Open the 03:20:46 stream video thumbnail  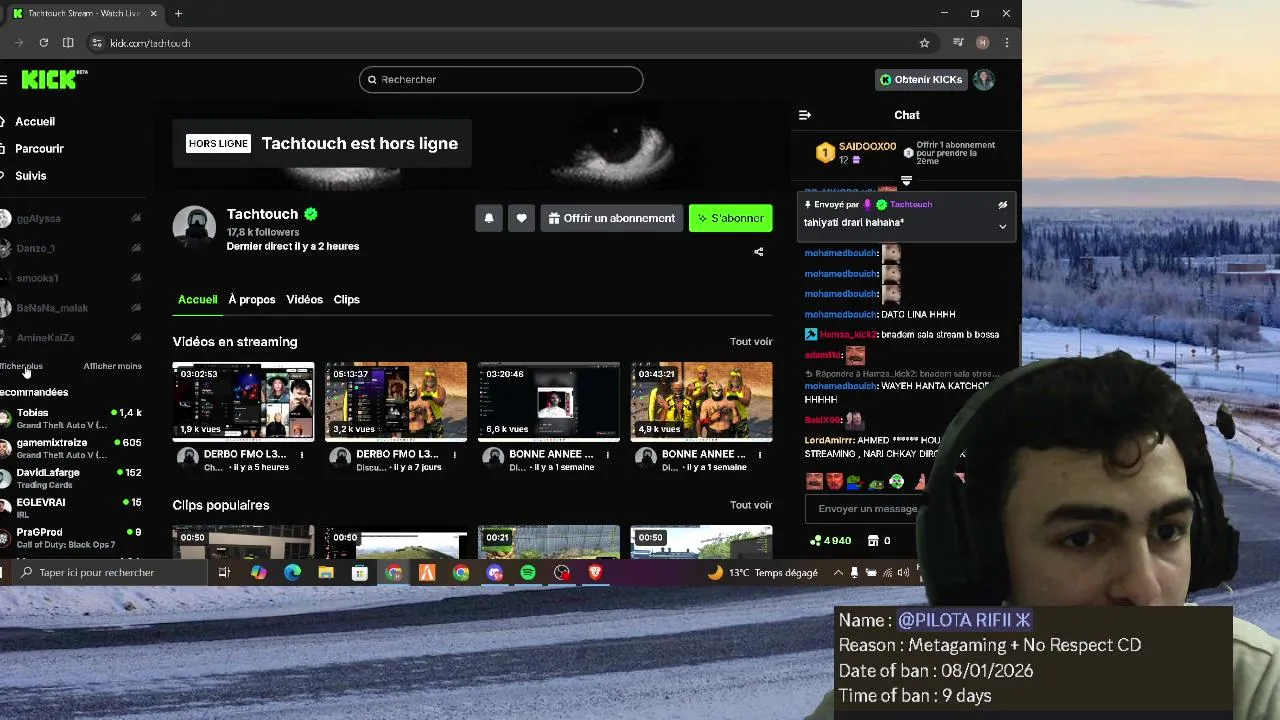[x=549, y=402]
